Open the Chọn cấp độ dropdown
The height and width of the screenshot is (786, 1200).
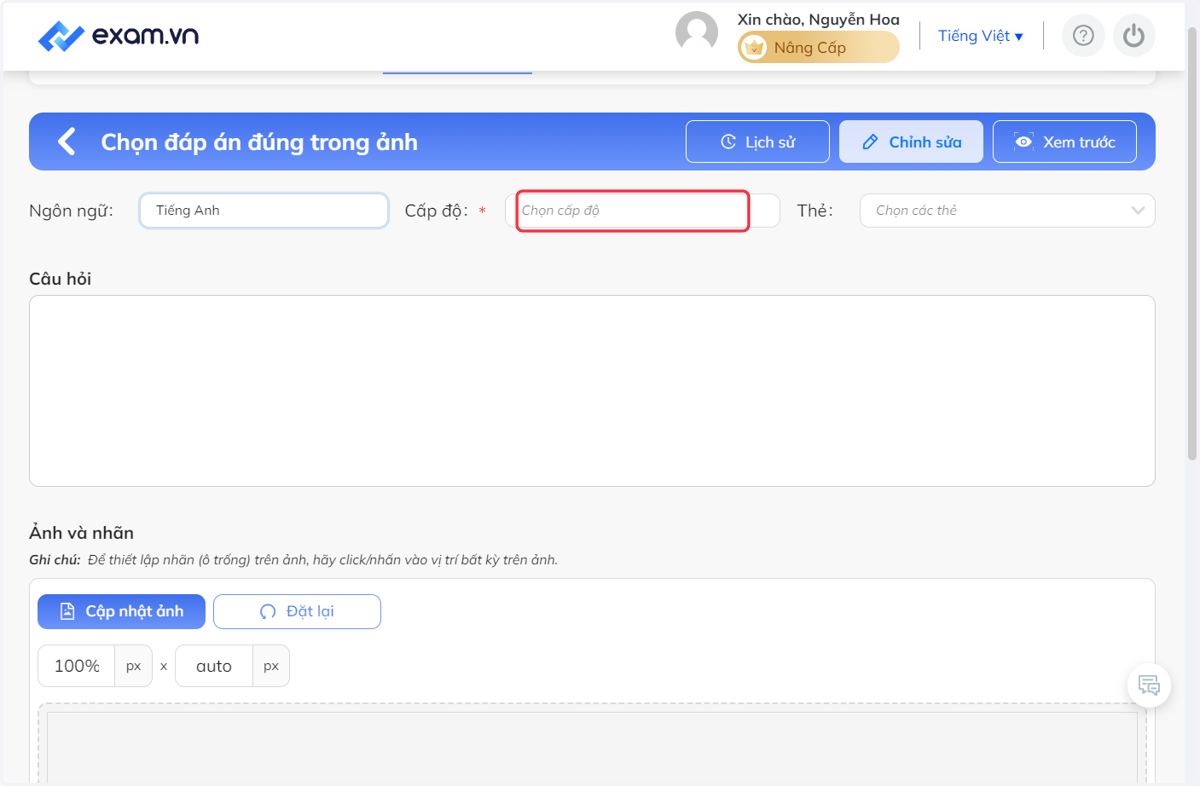(642, 210)
